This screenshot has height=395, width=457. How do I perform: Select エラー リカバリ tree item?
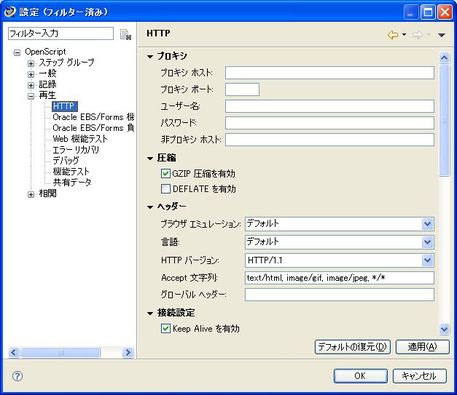click(76, 150)
